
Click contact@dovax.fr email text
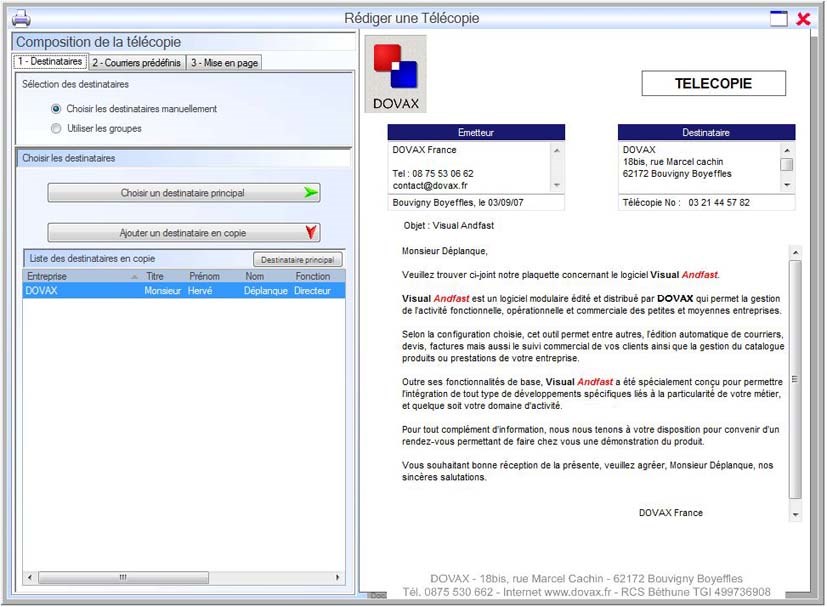(430, 186)
